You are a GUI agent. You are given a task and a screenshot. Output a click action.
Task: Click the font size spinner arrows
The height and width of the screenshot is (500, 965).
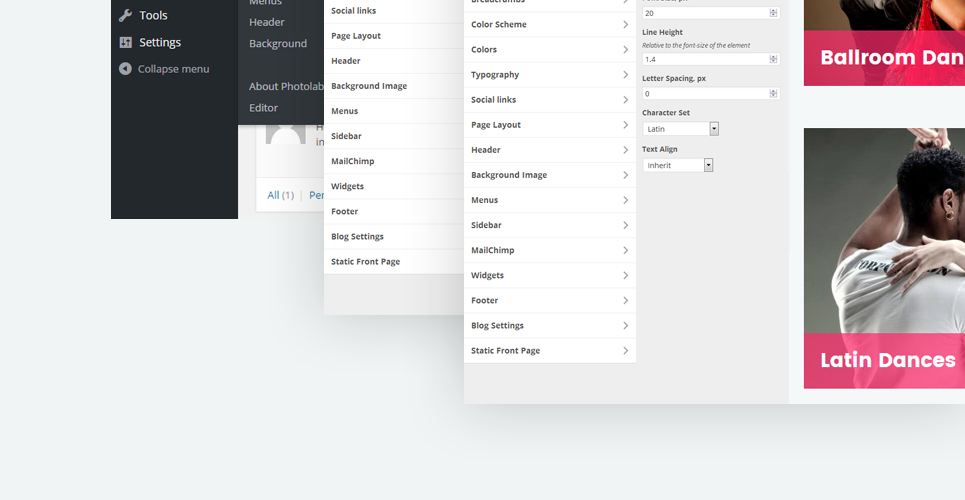click(x=774, y=13)
